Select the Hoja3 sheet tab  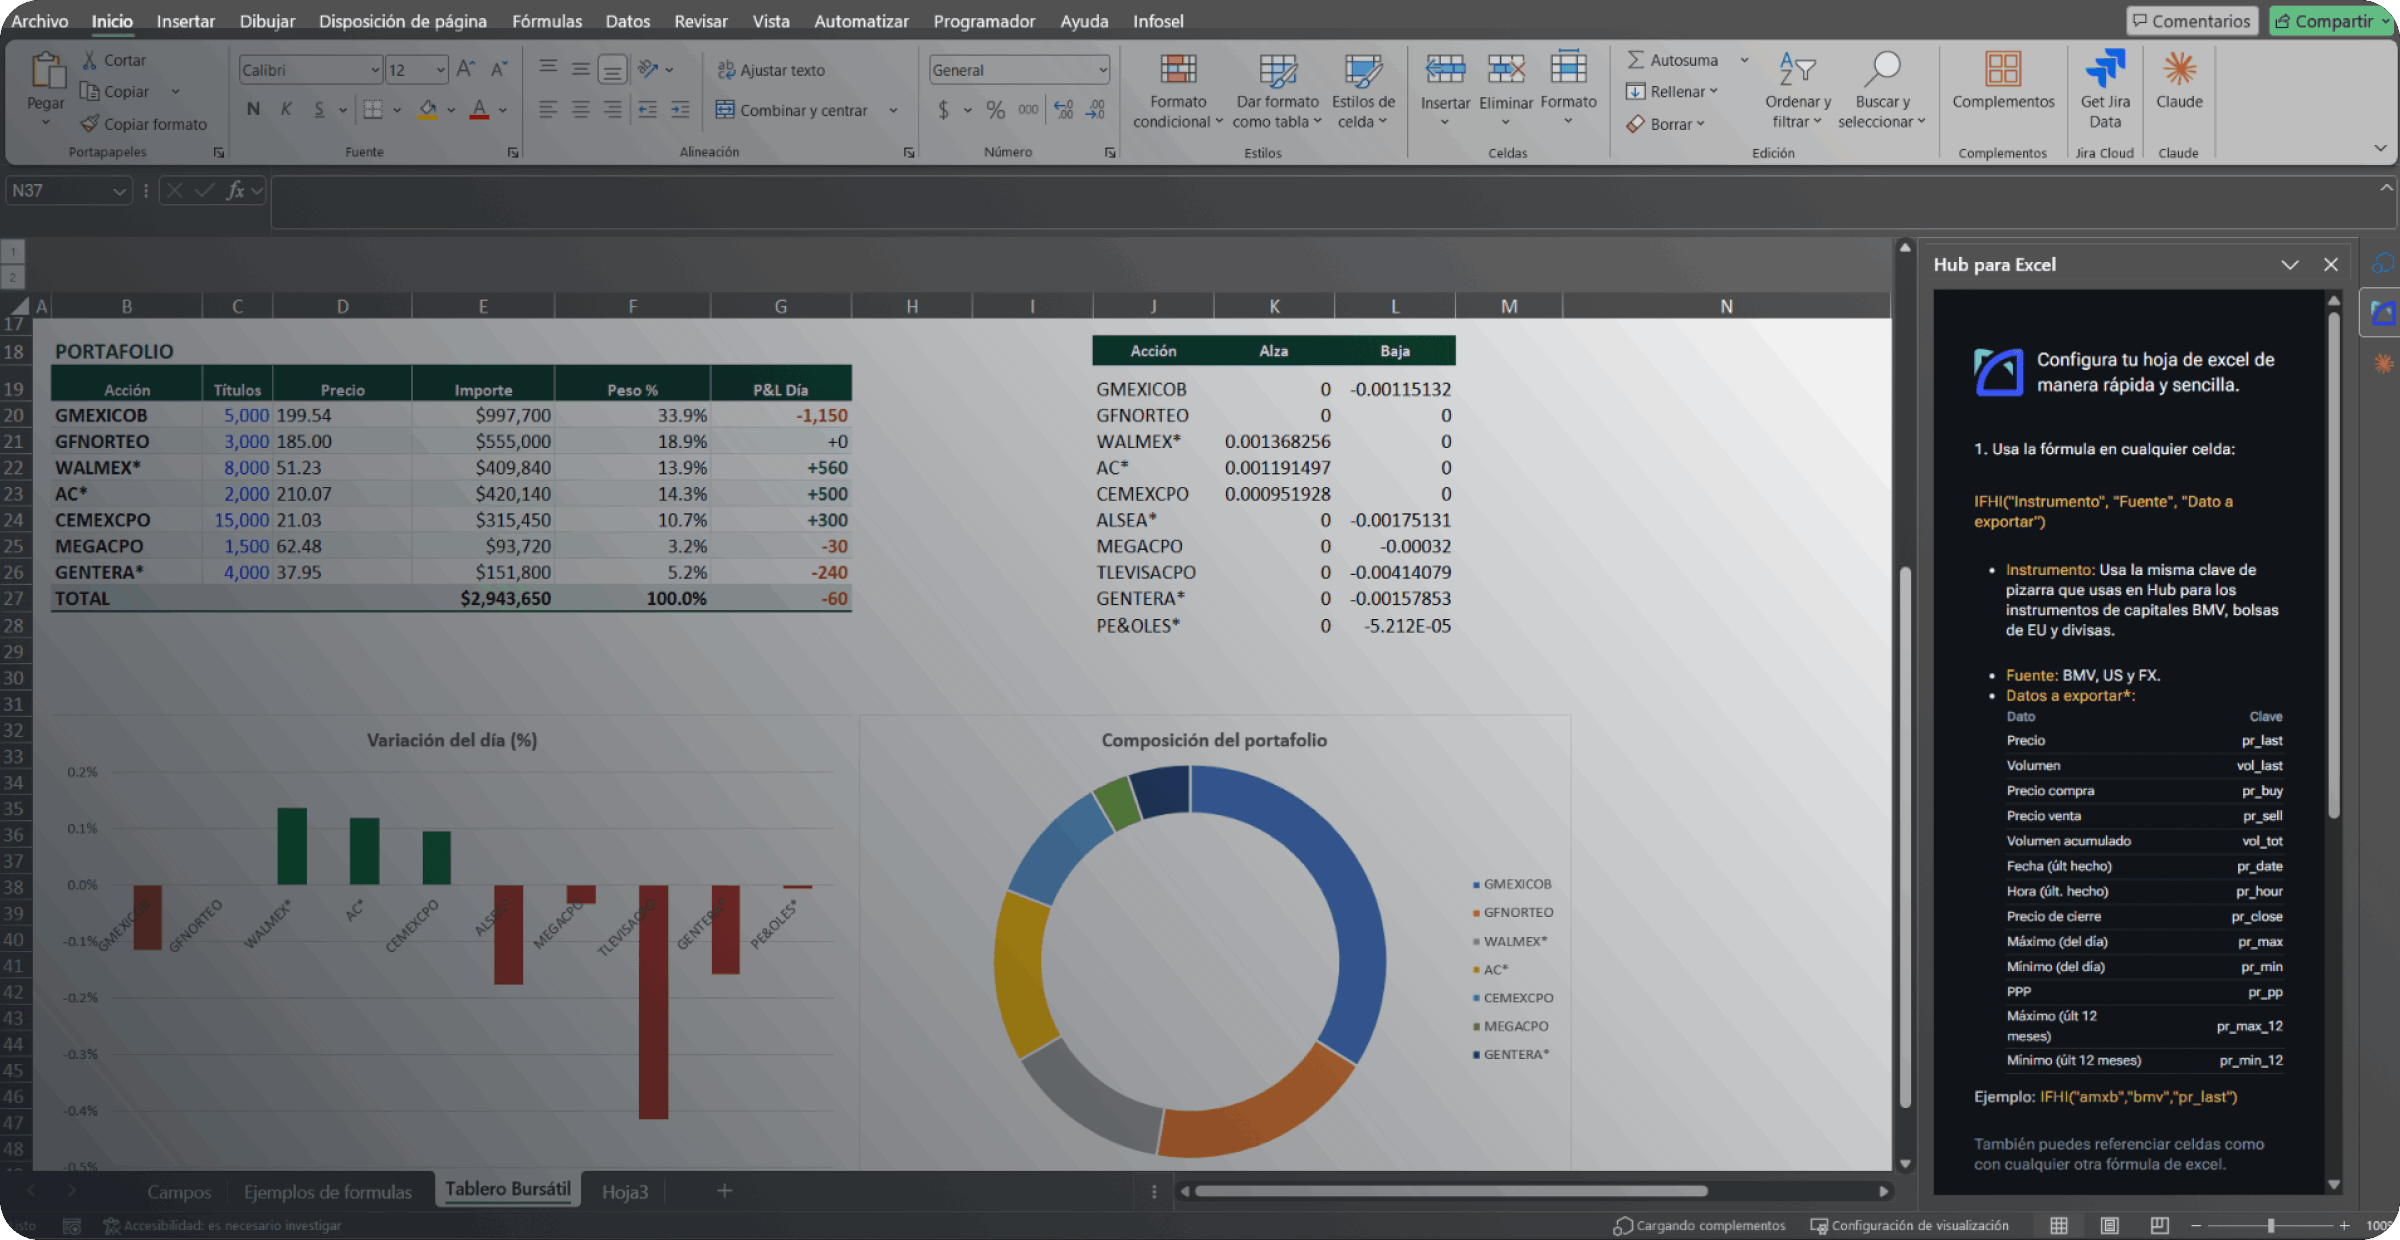click(x=625, y=1192)
